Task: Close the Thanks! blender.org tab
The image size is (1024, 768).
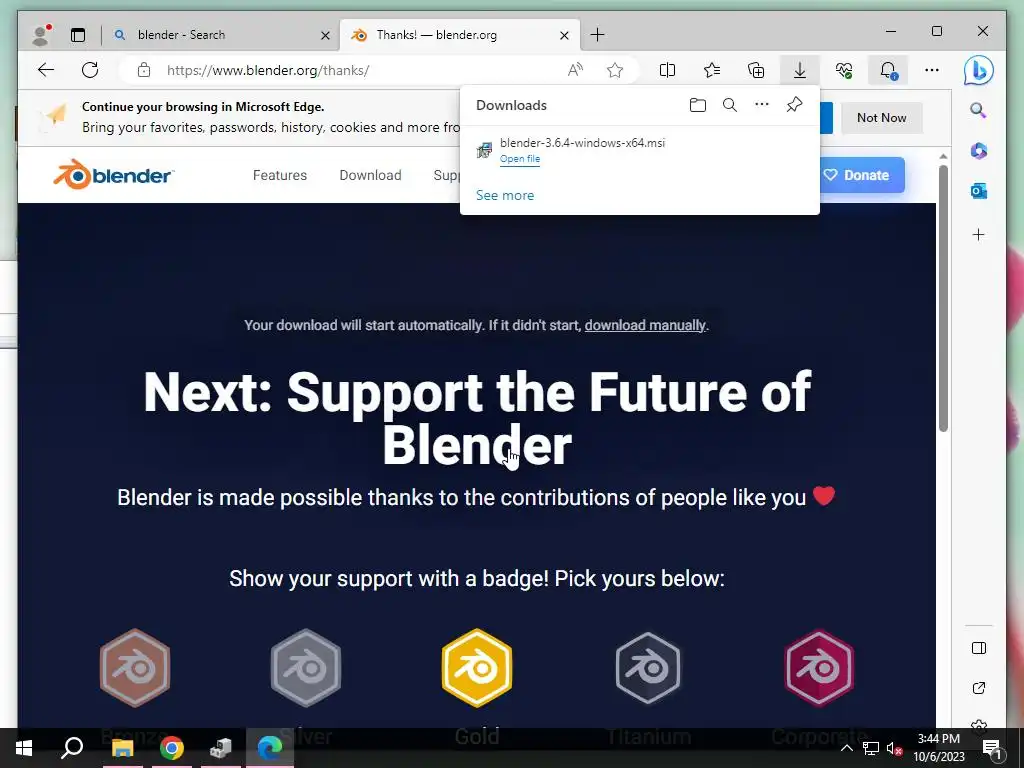Action: coord(564,35)
